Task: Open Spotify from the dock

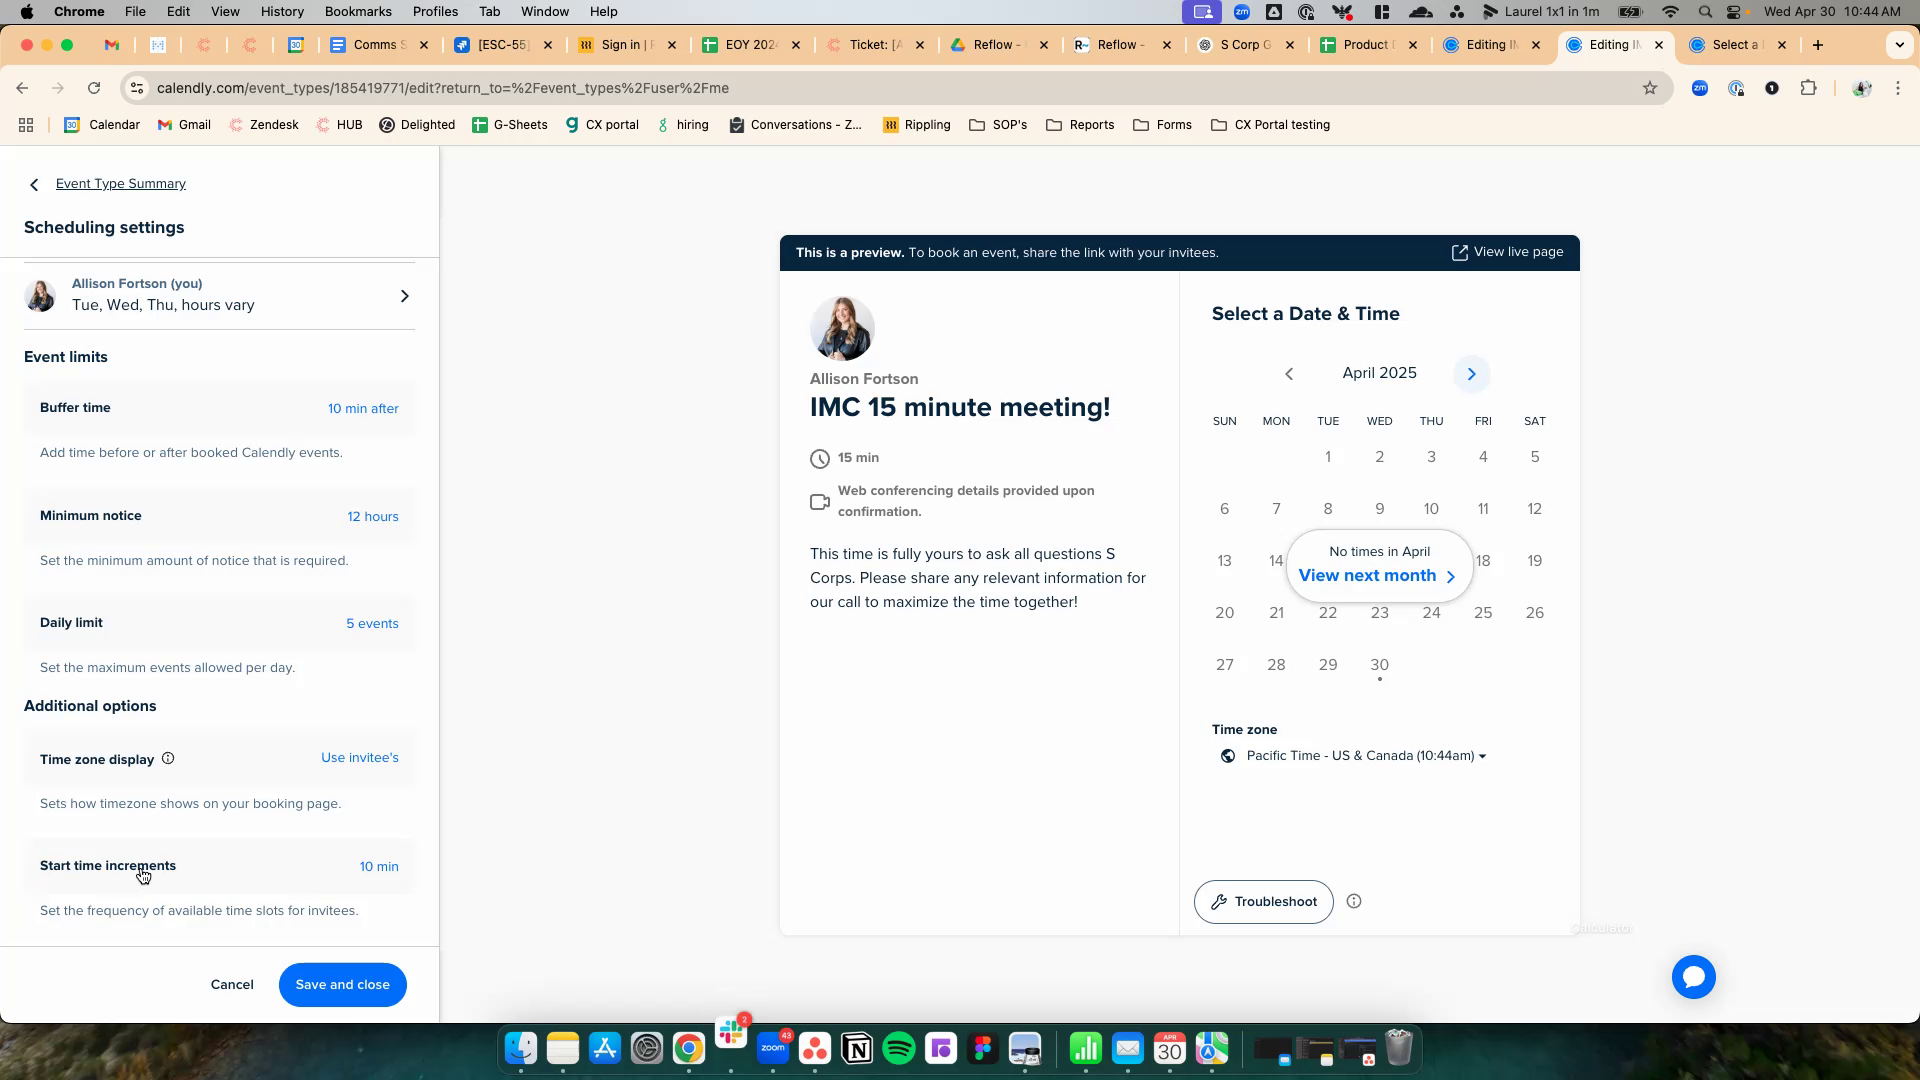Action: [x=899, y=1048]
